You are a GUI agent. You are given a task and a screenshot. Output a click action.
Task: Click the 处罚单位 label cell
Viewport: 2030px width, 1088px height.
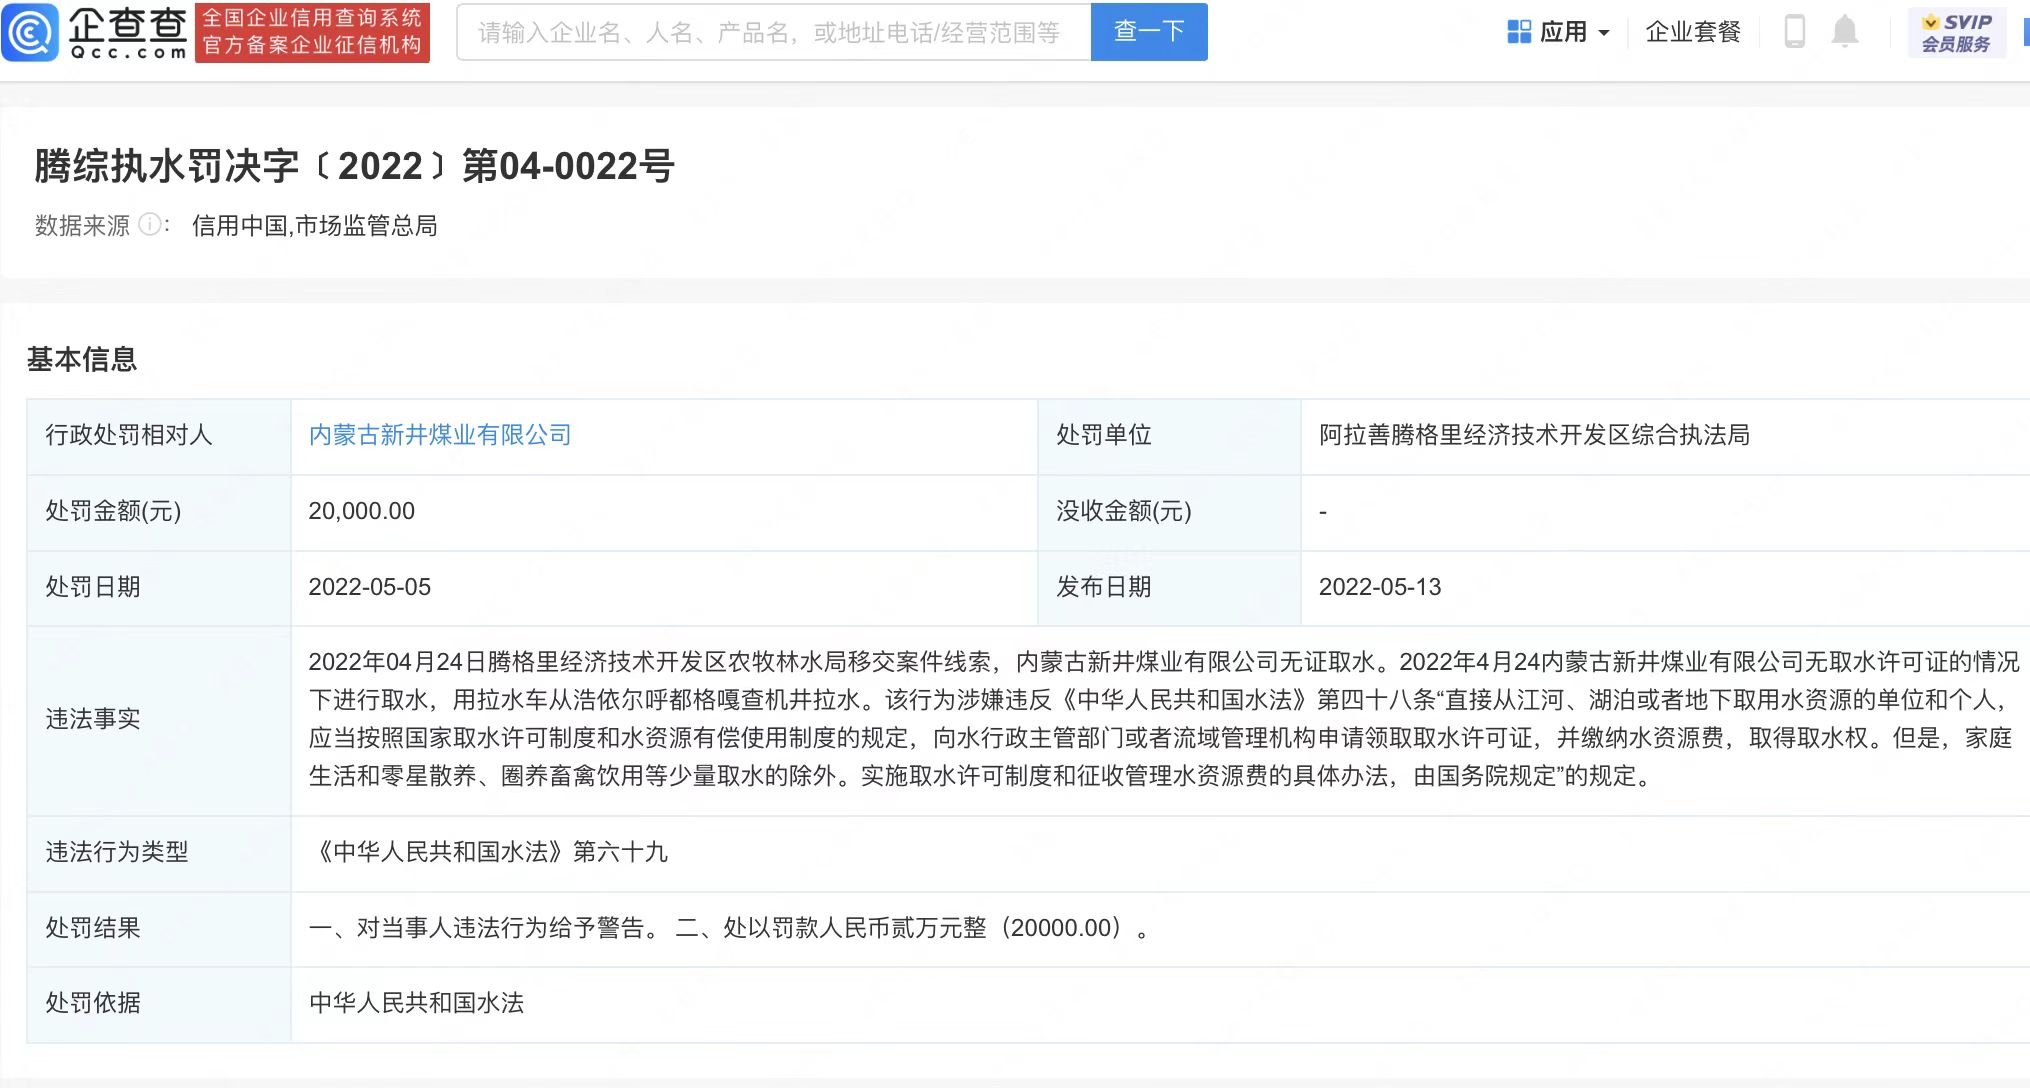point(1169,436)
